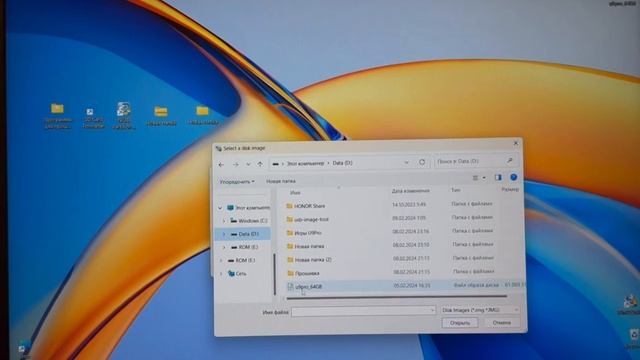Click the drive icon in the address bar
The image size is (640, 360).
click(x=276, y=164)
